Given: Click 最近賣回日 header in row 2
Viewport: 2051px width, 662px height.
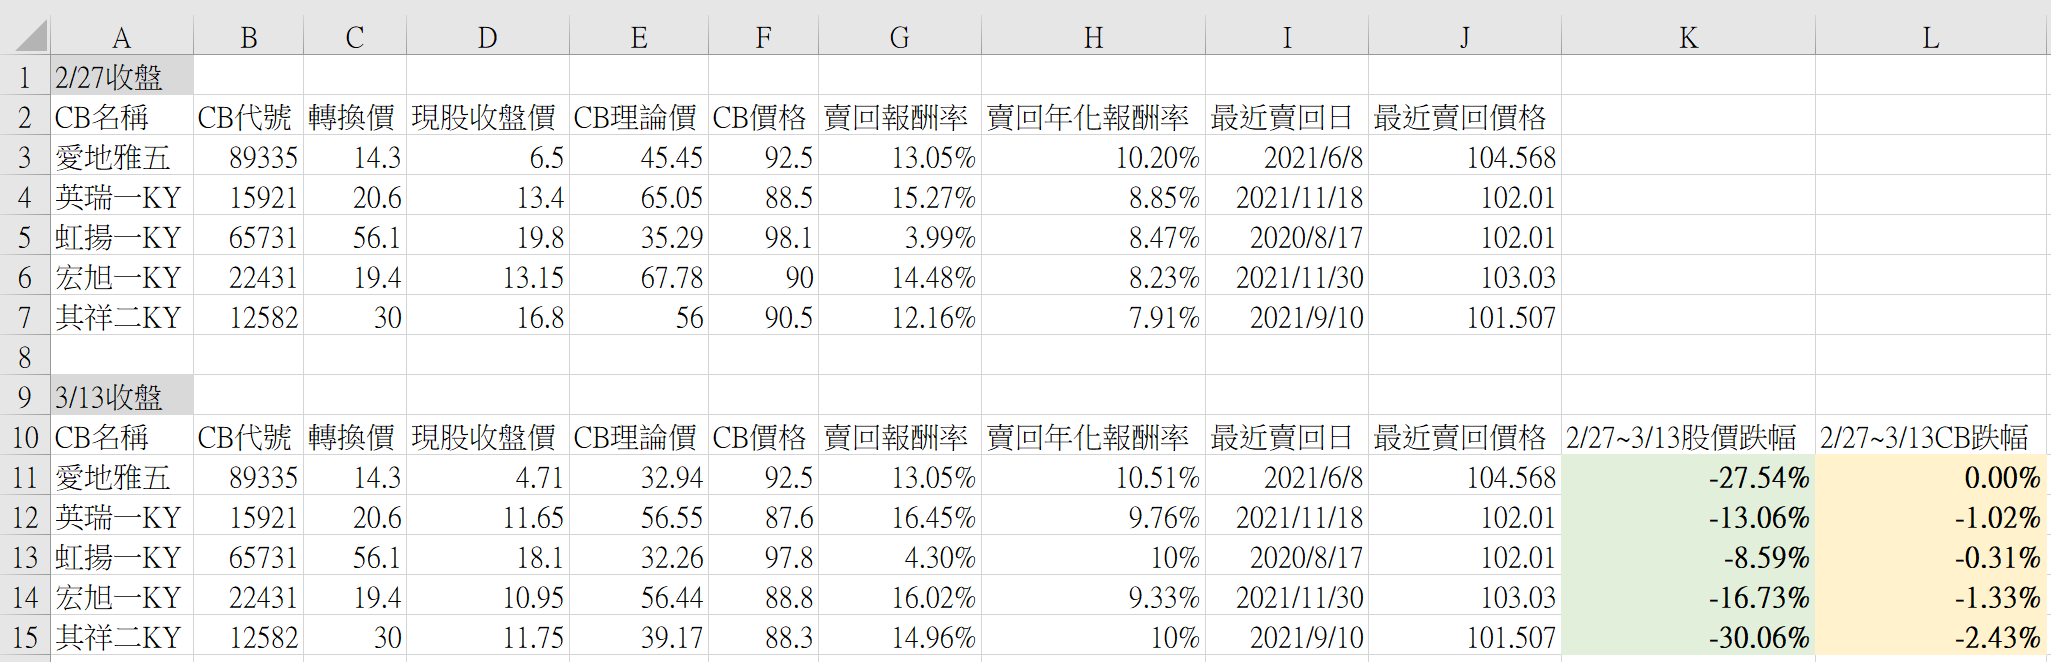Looking at the screenshot, I should 1287,117.
